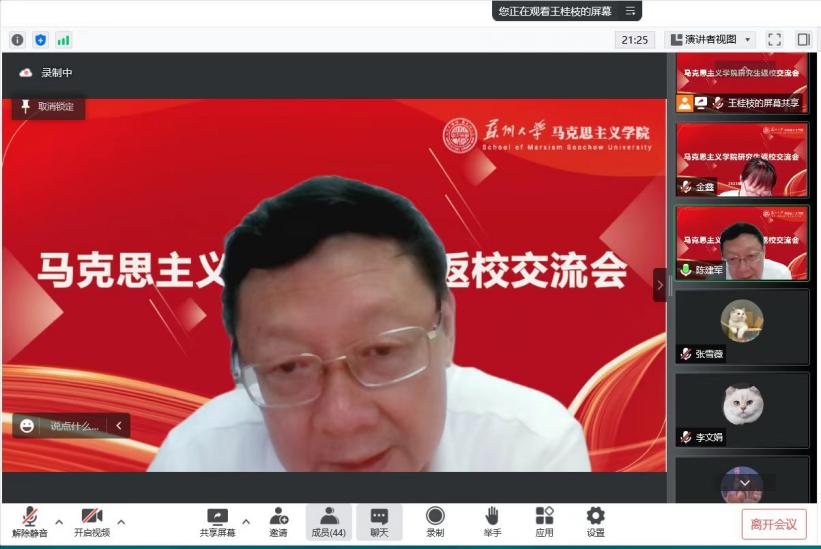Click 取消锁定 unpin button

pyautogui.click(x=48, y=107)
